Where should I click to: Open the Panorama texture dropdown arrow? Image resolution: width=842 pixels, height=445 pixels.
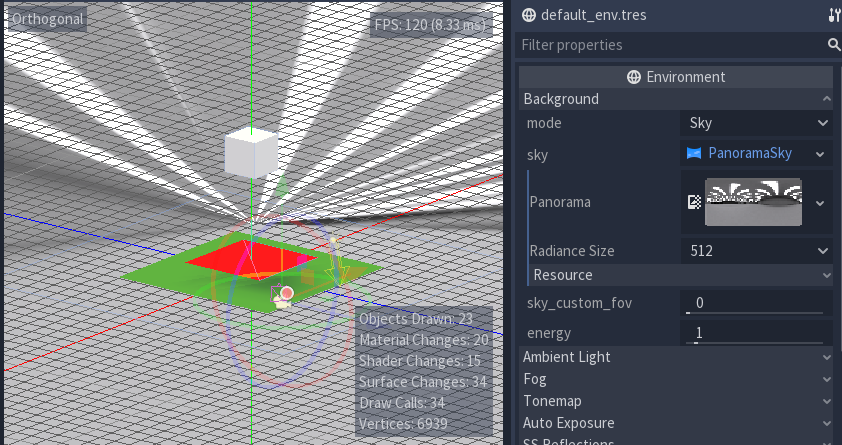tap(820, 203)
